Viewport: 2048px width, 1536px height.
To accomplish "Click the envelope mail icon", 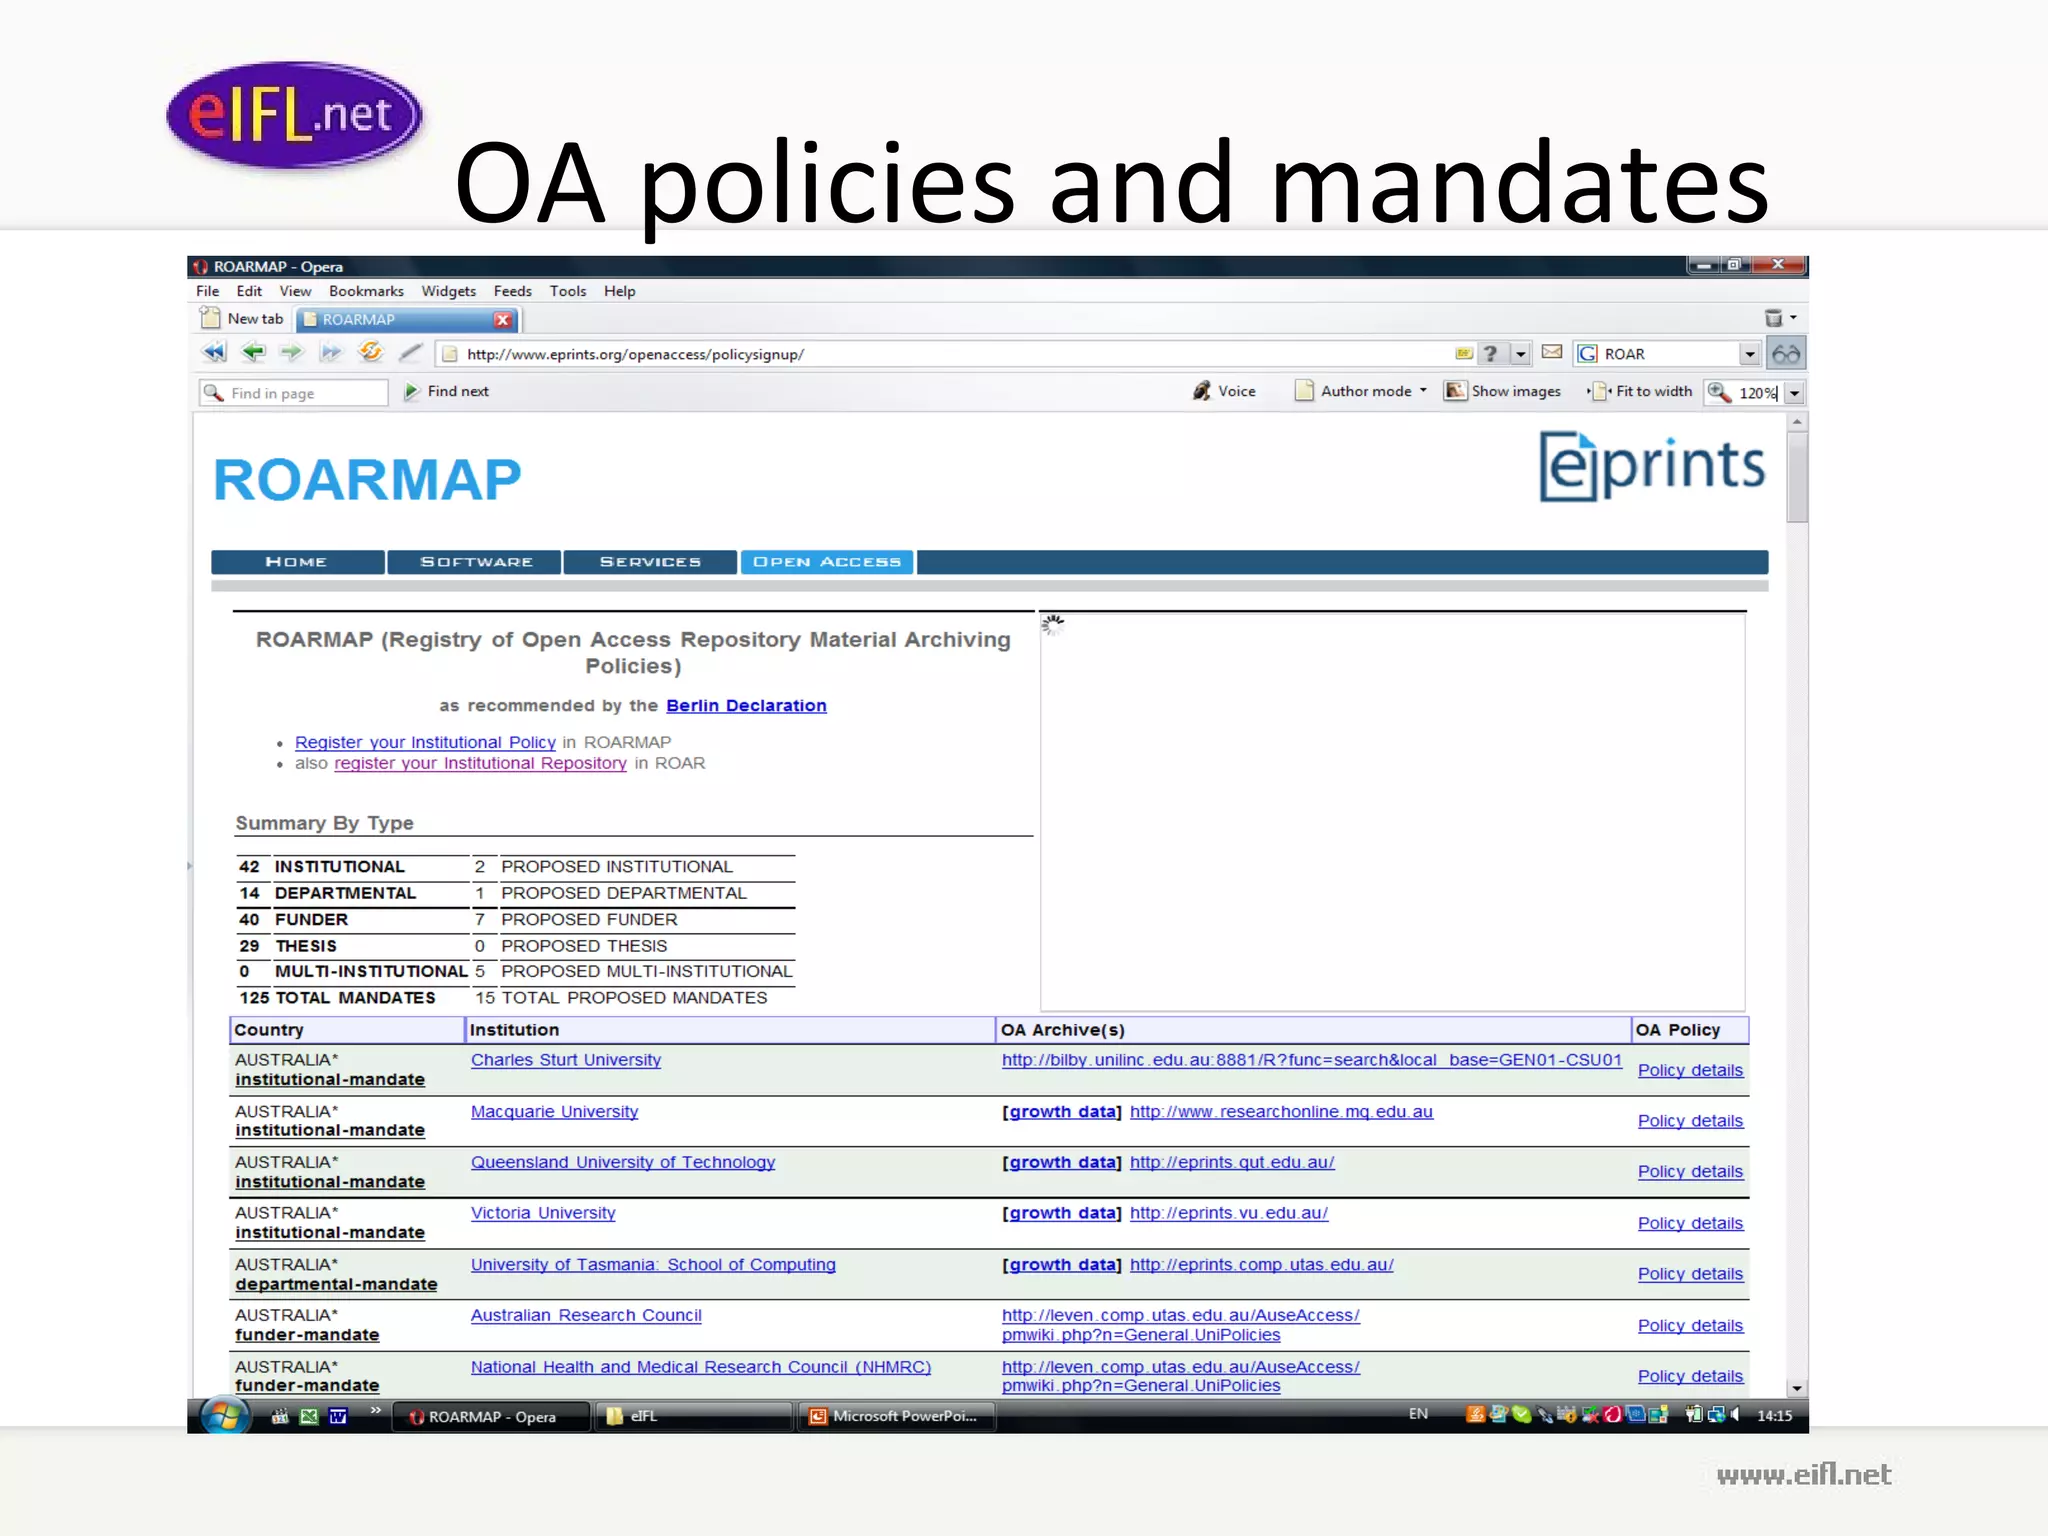I will point(1552,352).
